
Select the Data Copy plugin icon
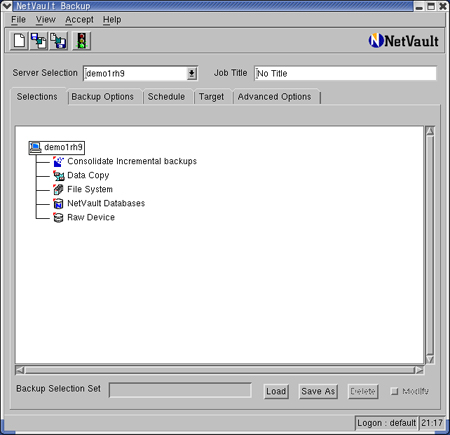(58, 175)
